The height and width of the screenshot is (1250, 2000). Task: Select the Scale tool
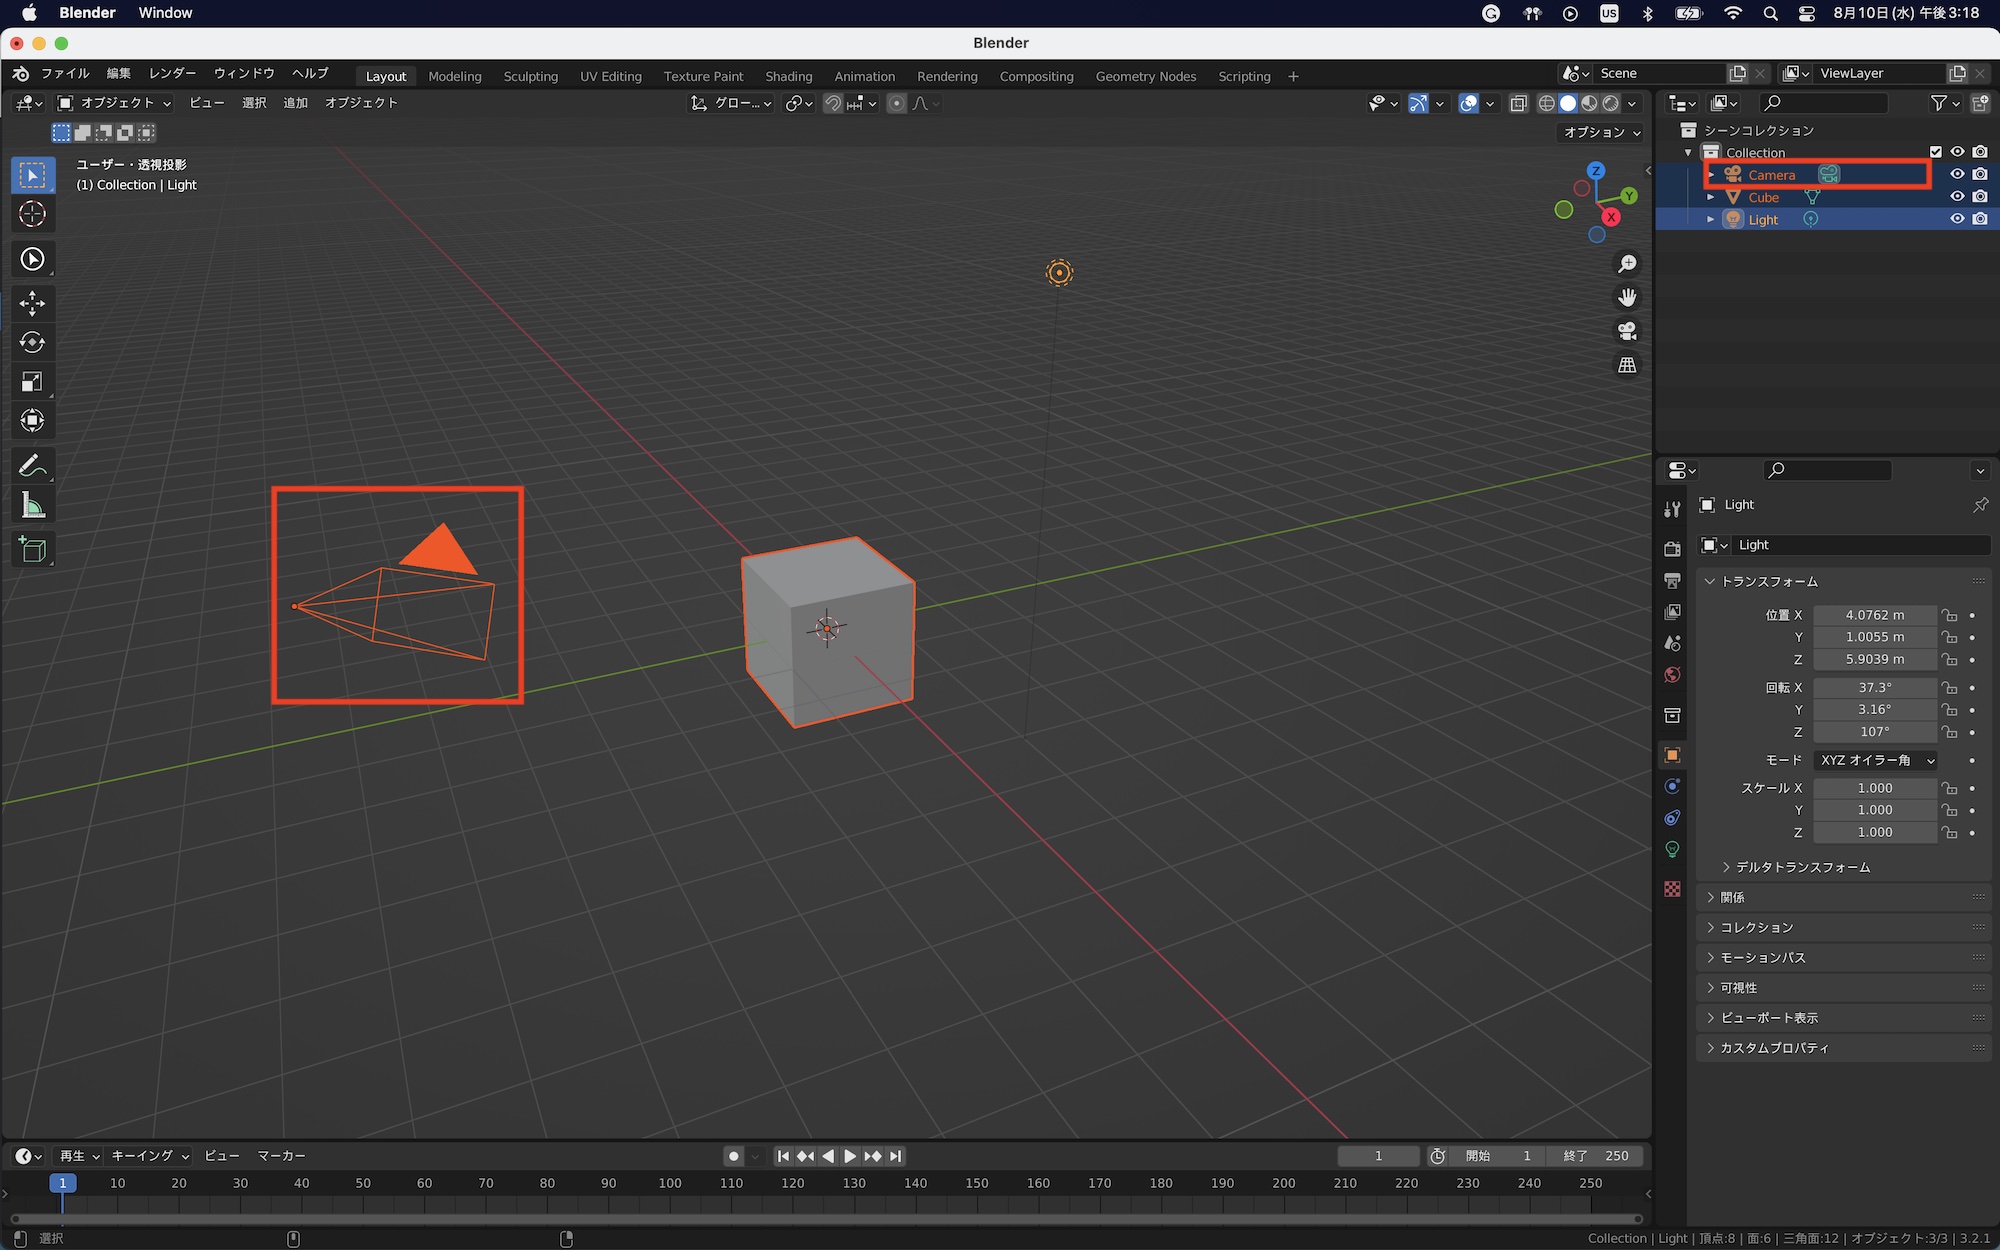tap(33, 382)
